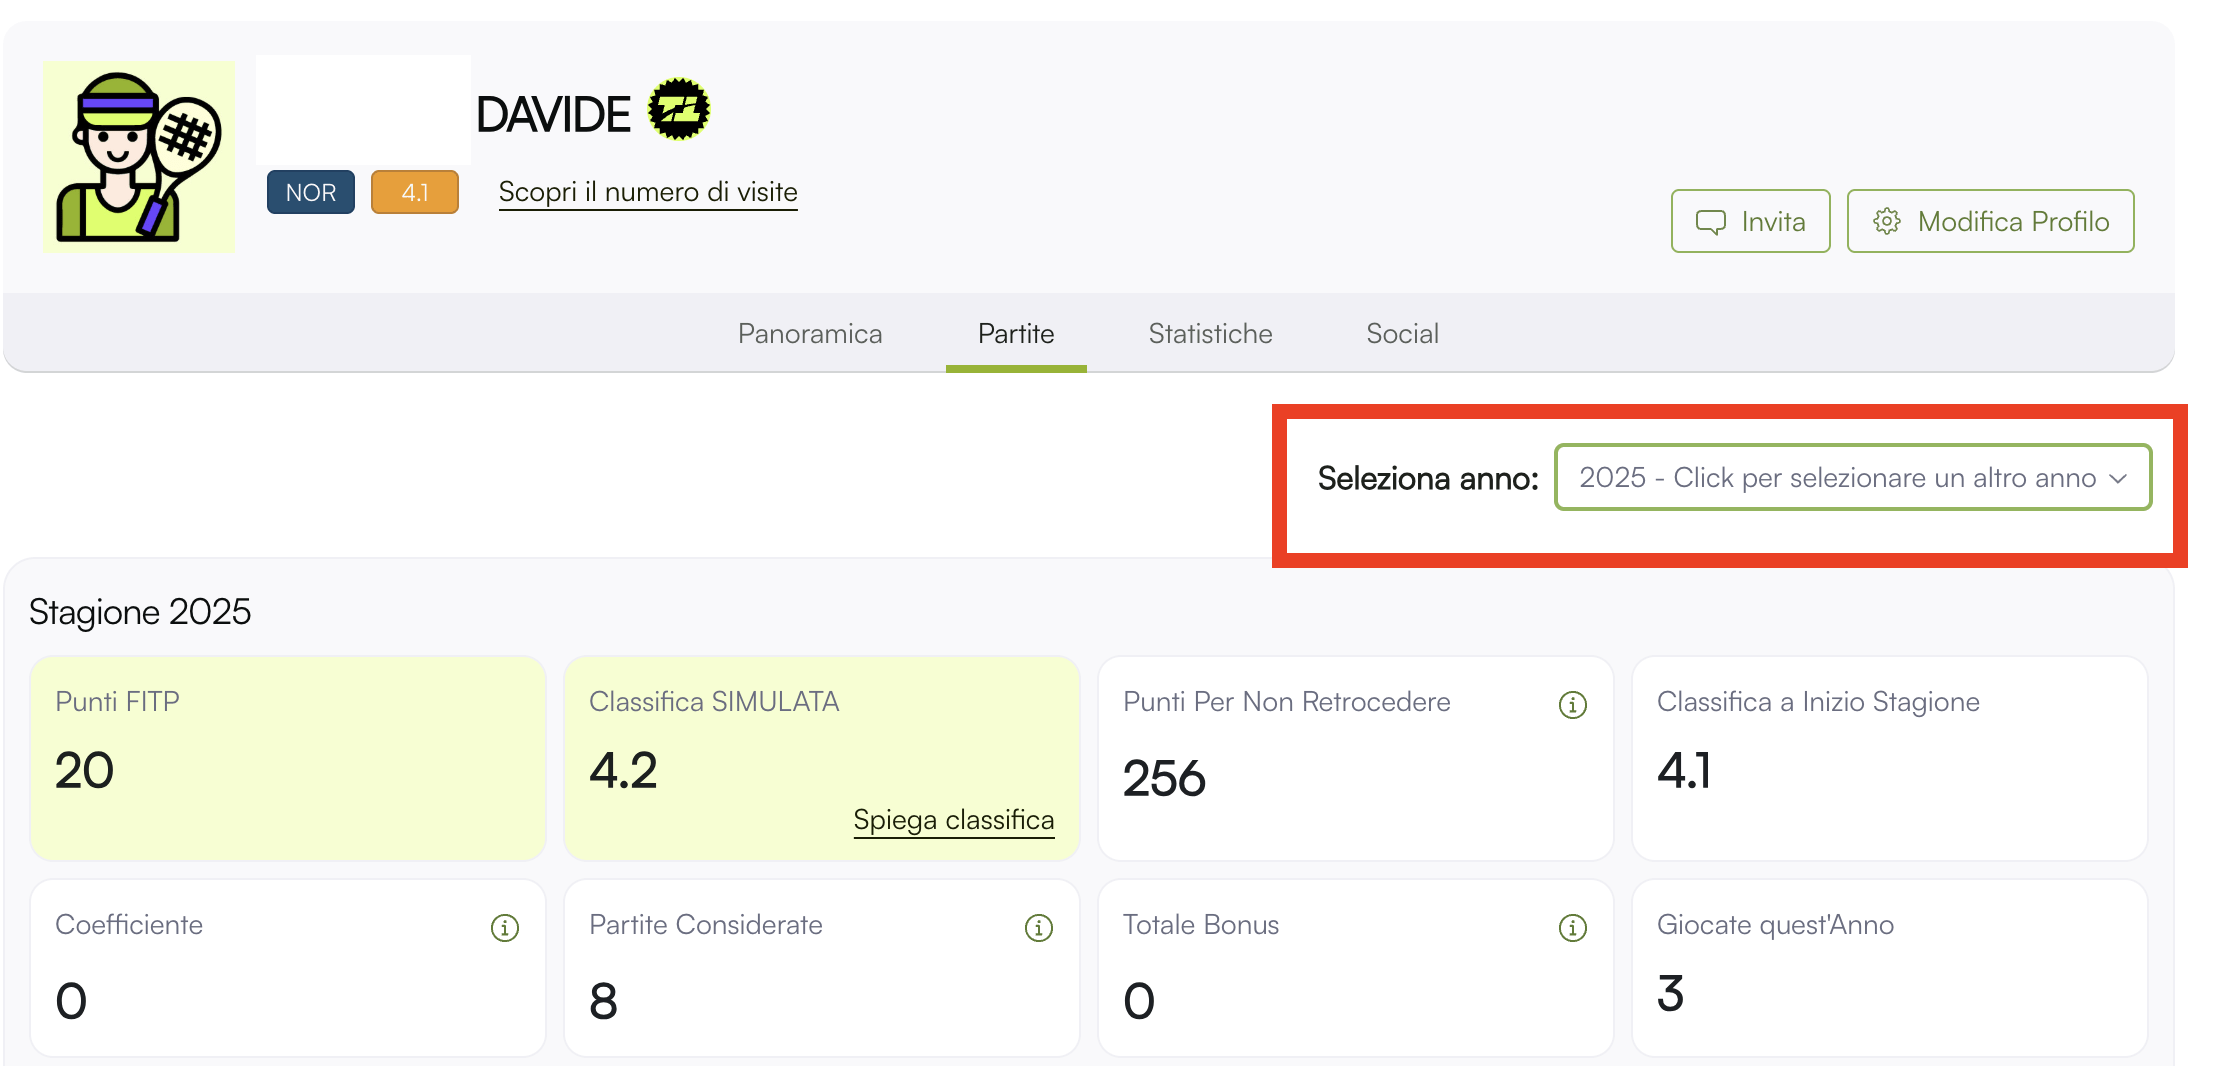Switch to the Panoramica tab
Image resolution: width=2234 pixels, height=1066 pixels.
[x=810, y=334]
